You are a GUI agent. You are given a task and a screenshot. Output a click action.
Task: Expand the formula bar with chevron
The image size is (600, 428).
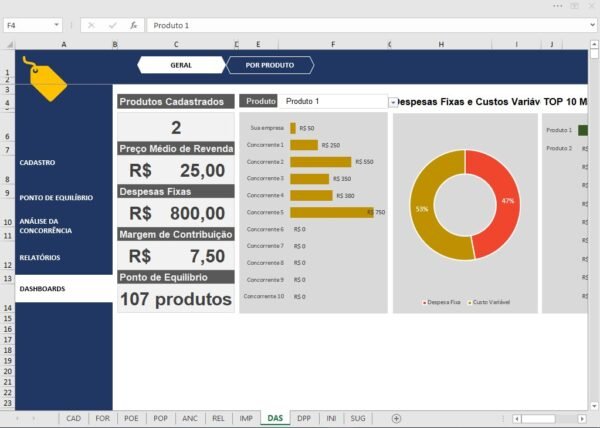coord(592,26)
